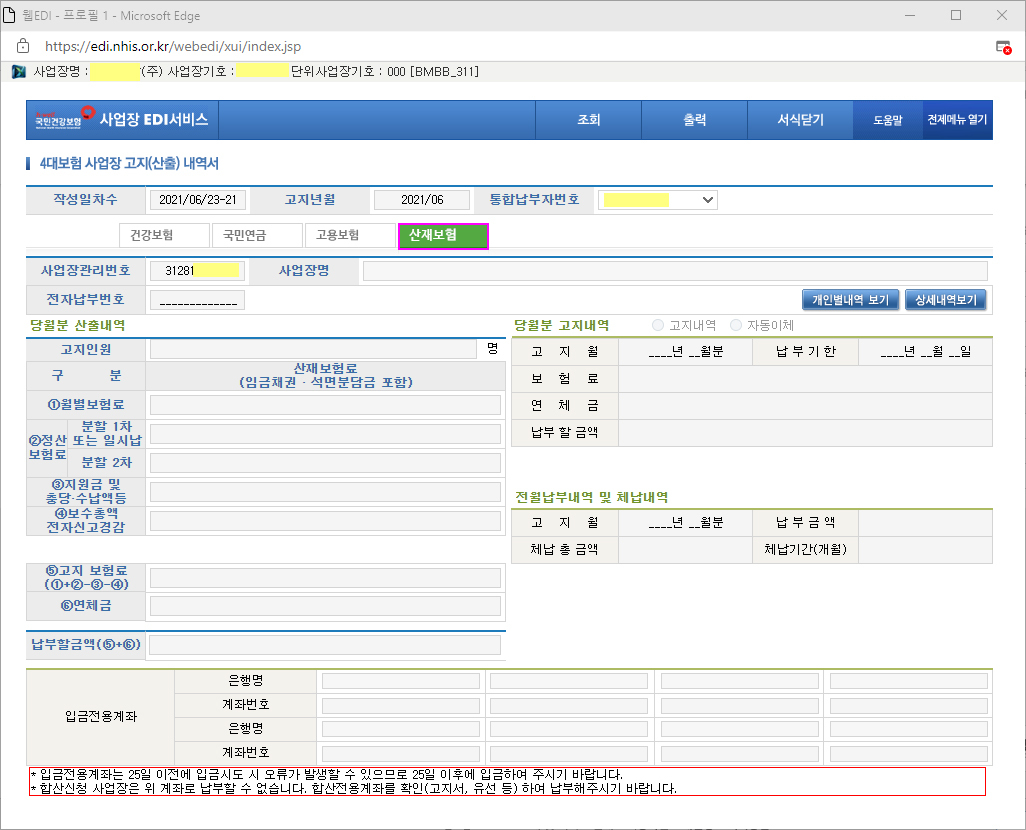Click the 서식닫기 menu item

pyautogui.click(x=800, y=120)
